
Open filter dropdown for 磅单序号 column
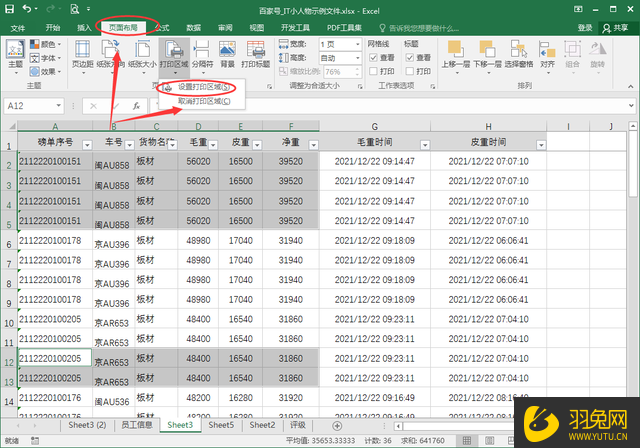(87, 145)
